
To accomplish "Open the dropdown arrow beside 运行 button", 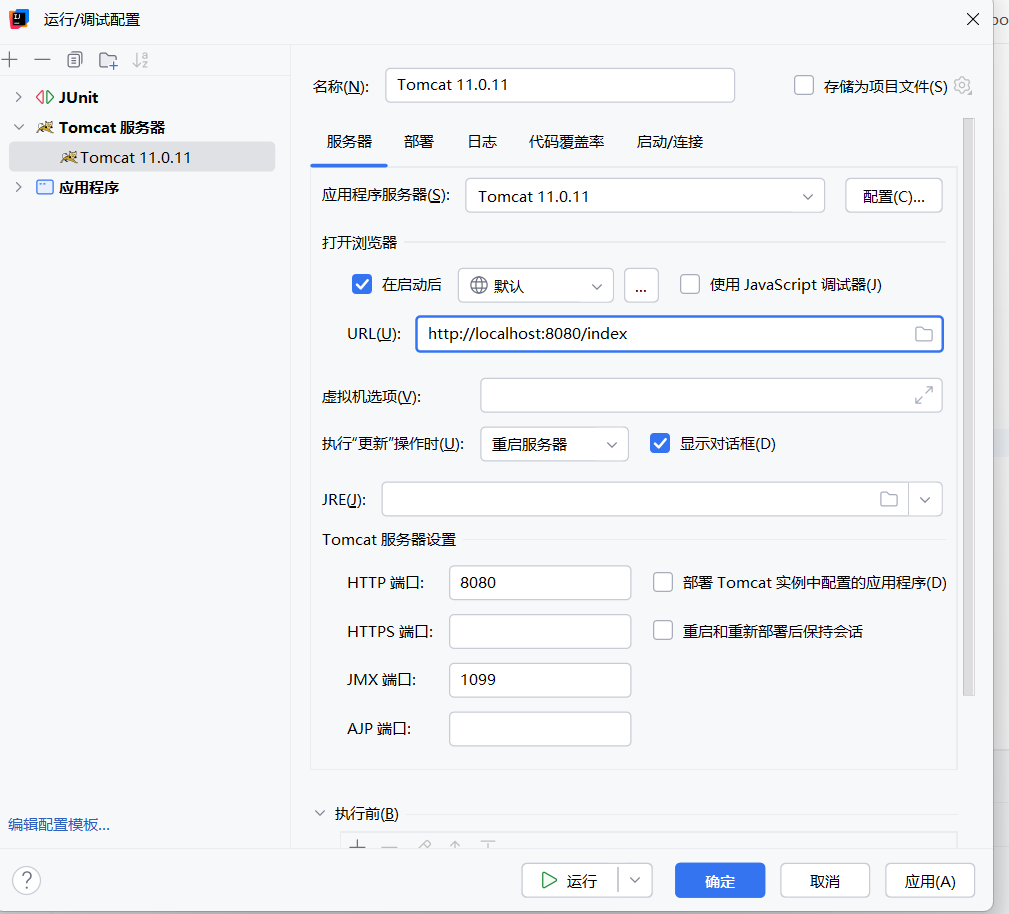I will (x=634, y=880).
